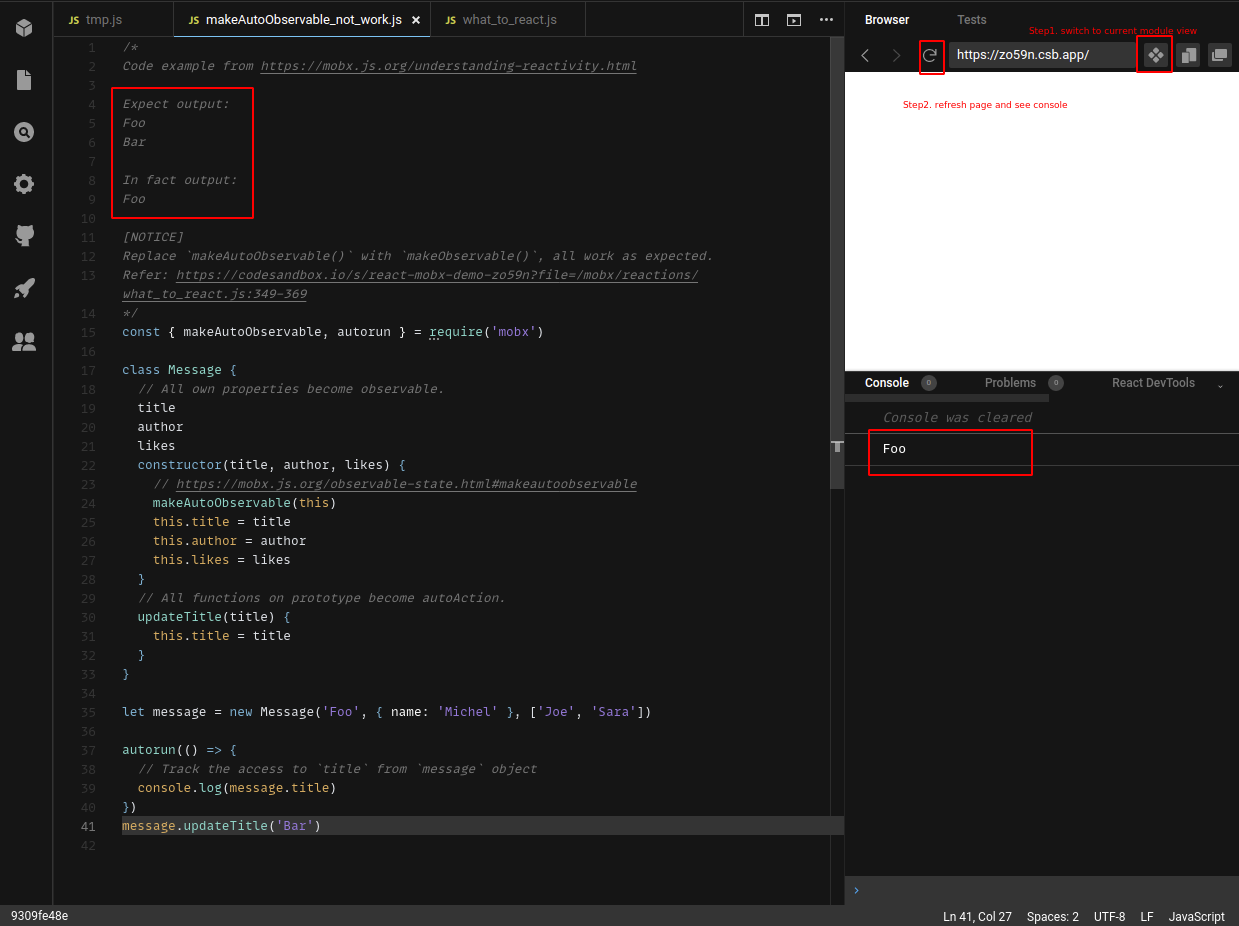Viewport: 1239px width, 926px height.
Task: Click the preview URL address bar
Action: pos(1042,55)
